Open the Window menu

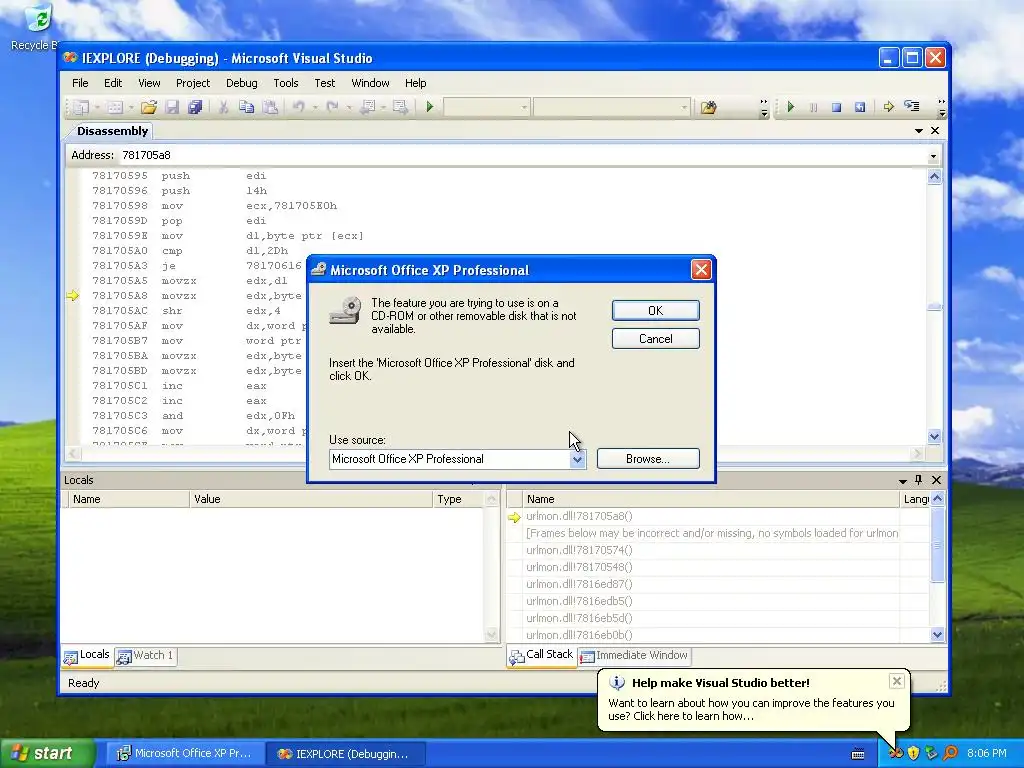coord(370,83)
